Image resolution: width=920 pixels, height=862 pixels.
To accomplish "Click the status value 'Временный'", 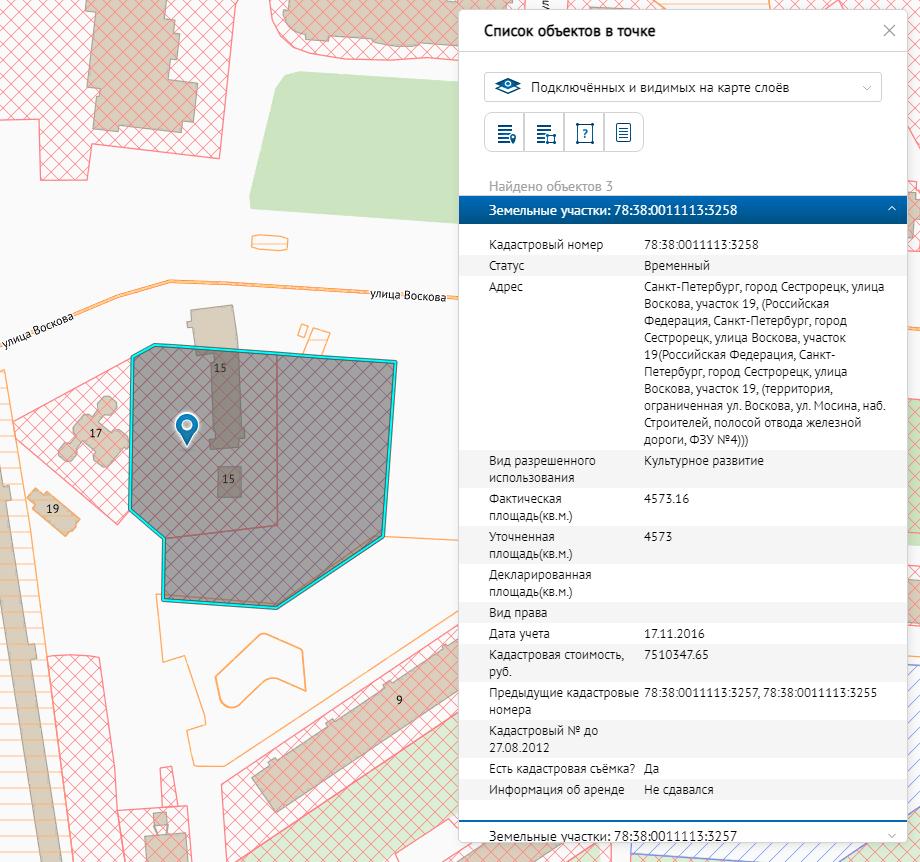I will (677, 266).
